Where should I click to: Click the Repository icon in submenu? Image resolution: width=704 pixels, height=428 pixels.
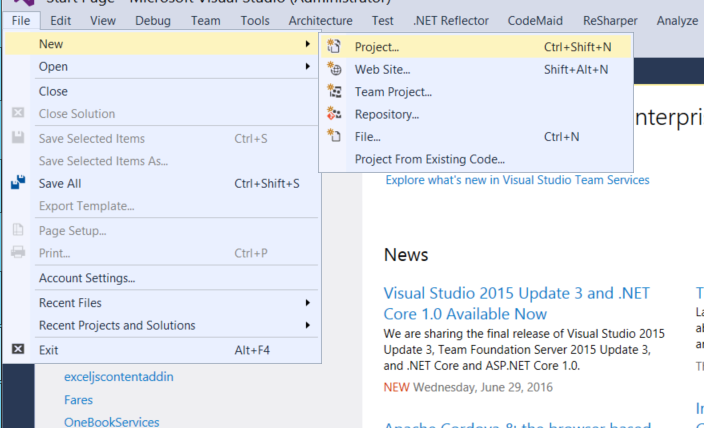click(x=334, y=114)
